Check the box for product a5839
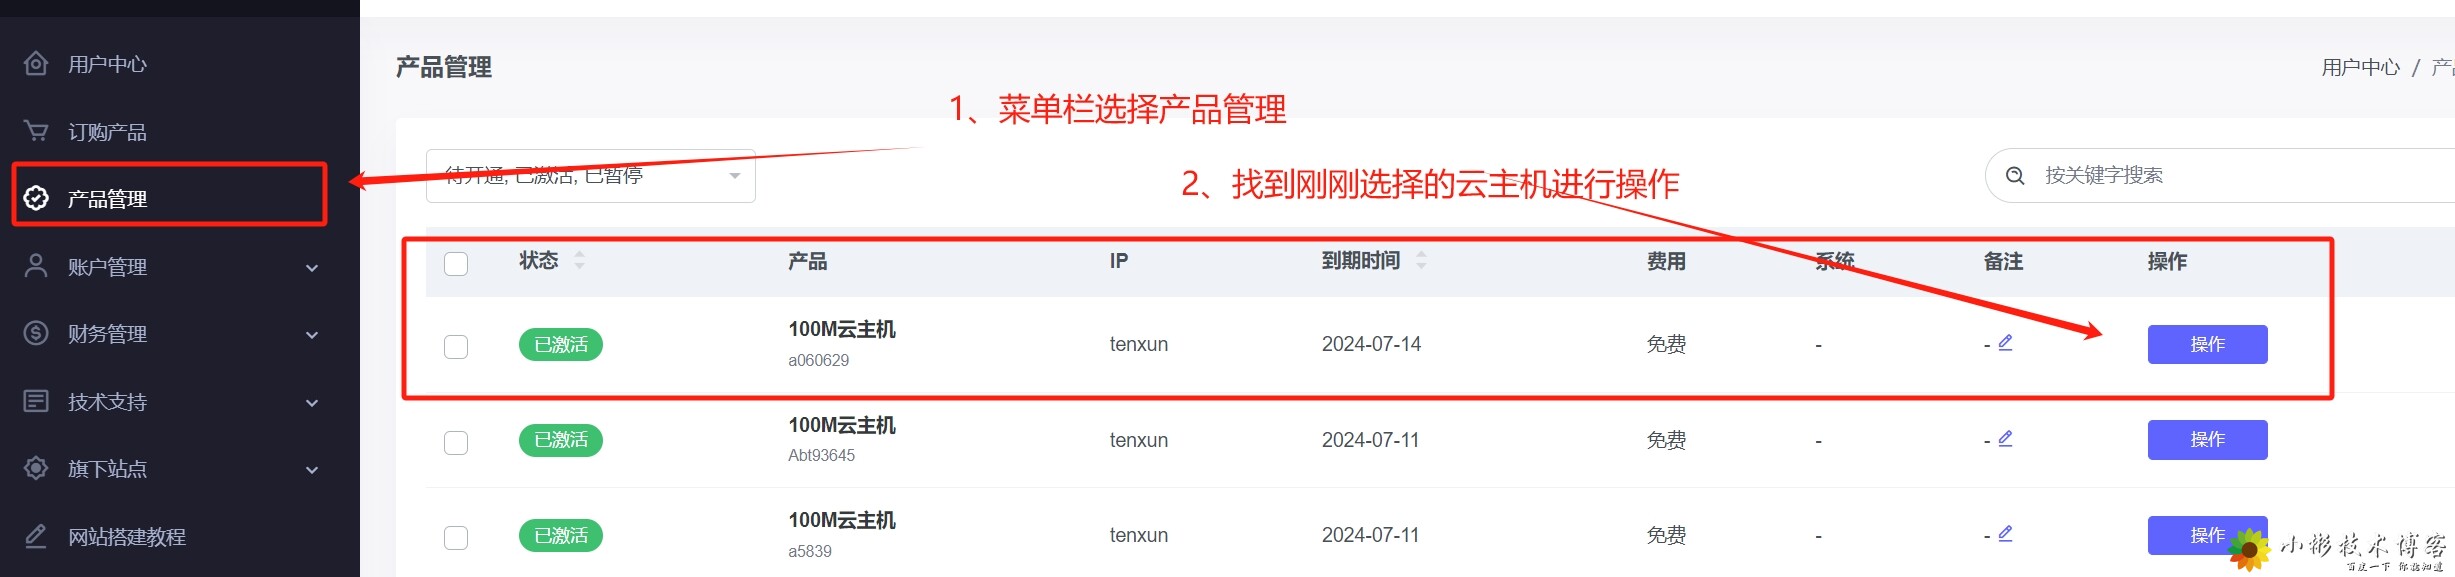 tap(456, 538)
